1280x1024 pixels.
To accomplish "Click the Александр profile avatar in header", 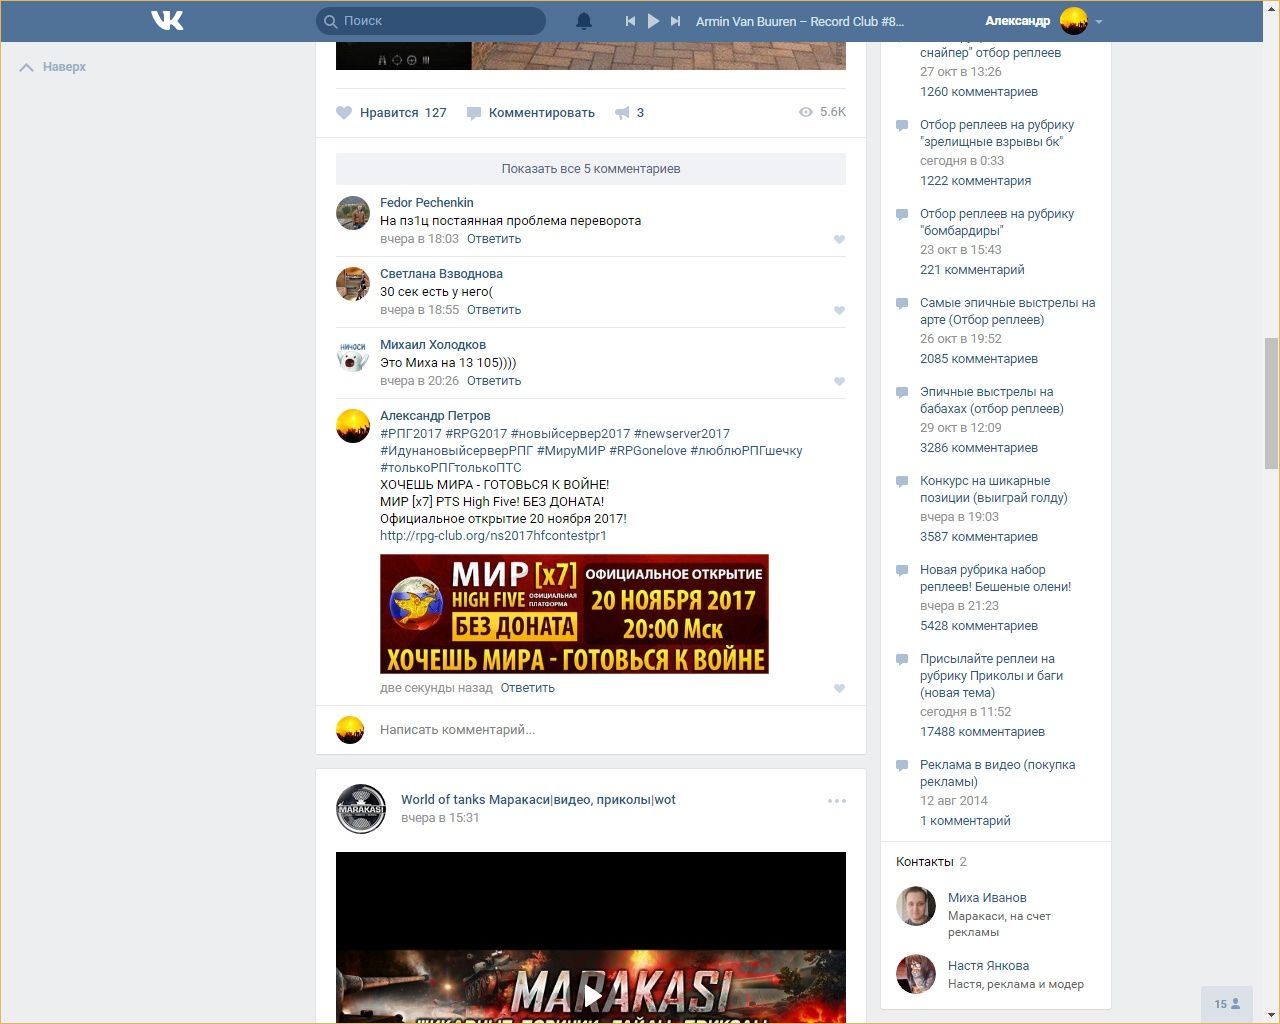I will pos(1074,21).
